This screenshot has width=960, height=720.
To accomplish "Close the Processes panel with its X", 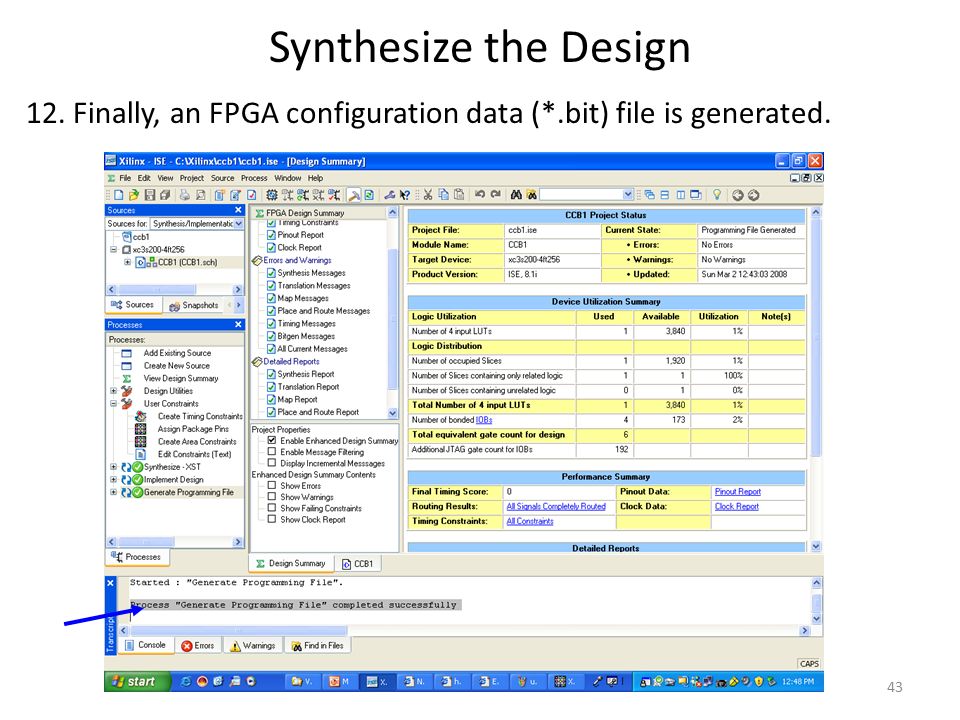I will click(x=238, y=324).
